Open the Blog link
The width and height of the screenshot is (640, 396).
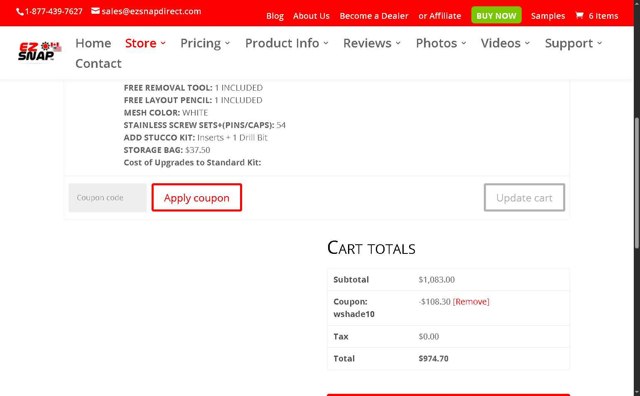(275, 16)
